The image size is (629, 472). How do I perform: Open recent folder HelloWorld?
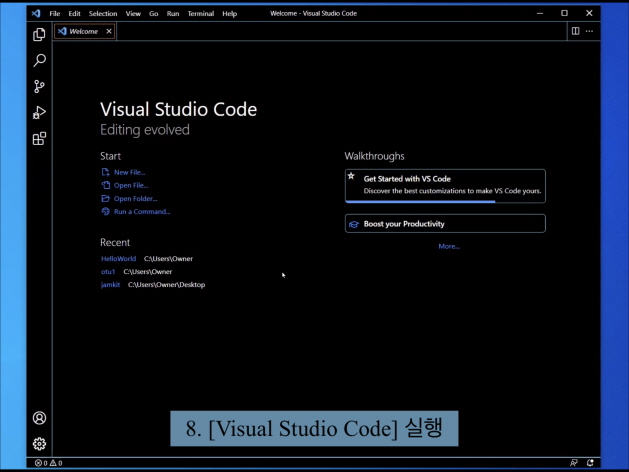click(x=118, y=259)
